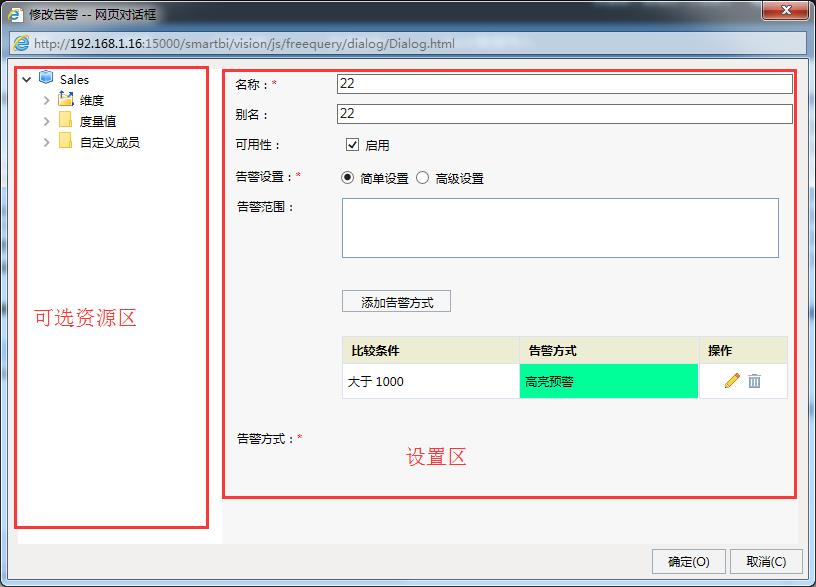816x587 pixels.
Task: Select the 简单设置 radio button
Action: click(x=348, y=178)
